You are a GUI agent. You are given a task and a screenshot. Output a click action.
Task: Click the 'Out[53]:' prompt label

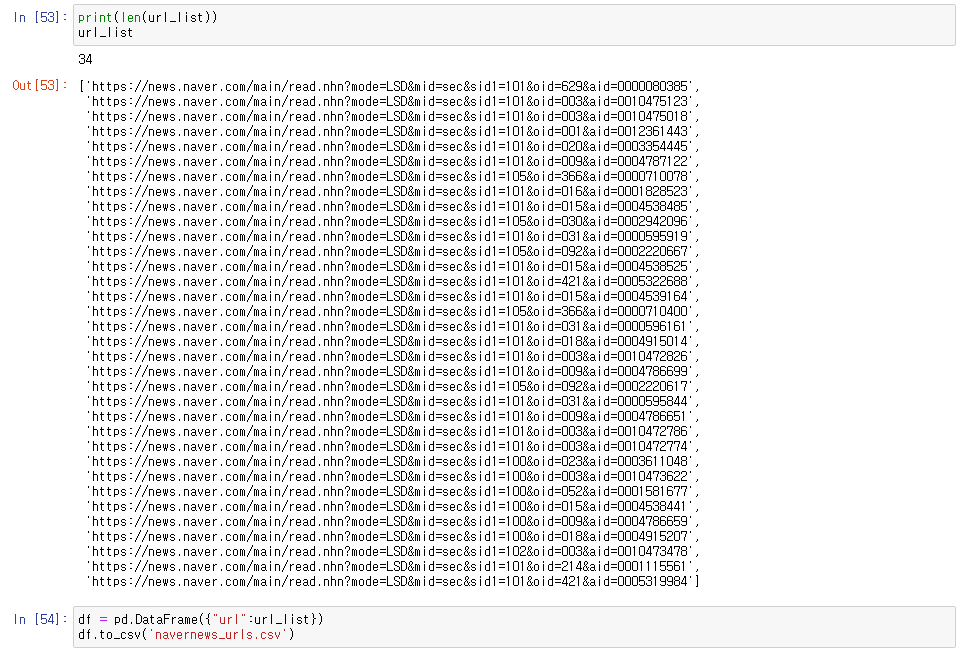coord(40,85)
